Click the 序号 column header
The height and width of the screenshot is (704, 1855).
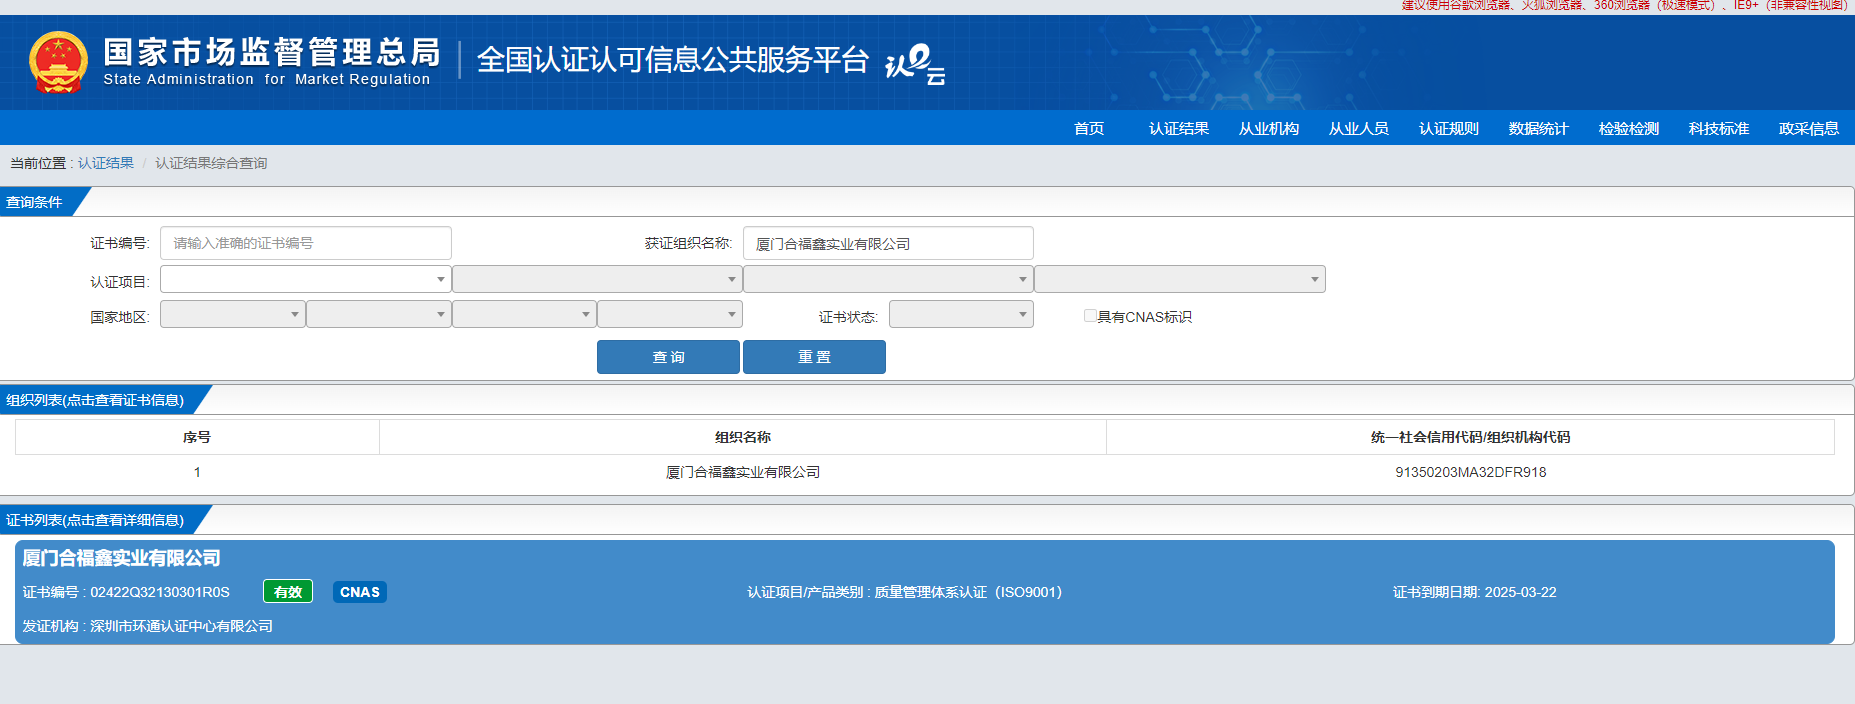197,437
